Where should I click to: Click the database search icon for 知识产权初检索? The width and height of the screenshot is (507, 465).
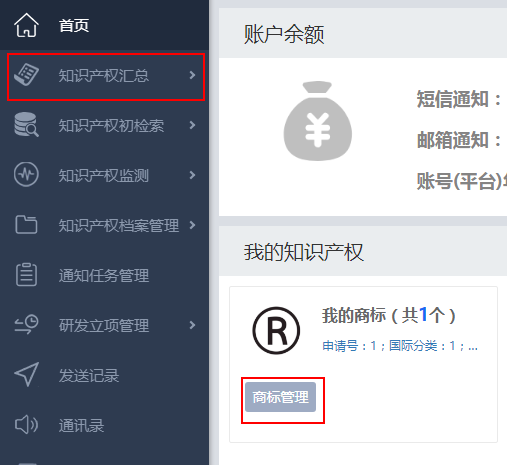[26, 125]
